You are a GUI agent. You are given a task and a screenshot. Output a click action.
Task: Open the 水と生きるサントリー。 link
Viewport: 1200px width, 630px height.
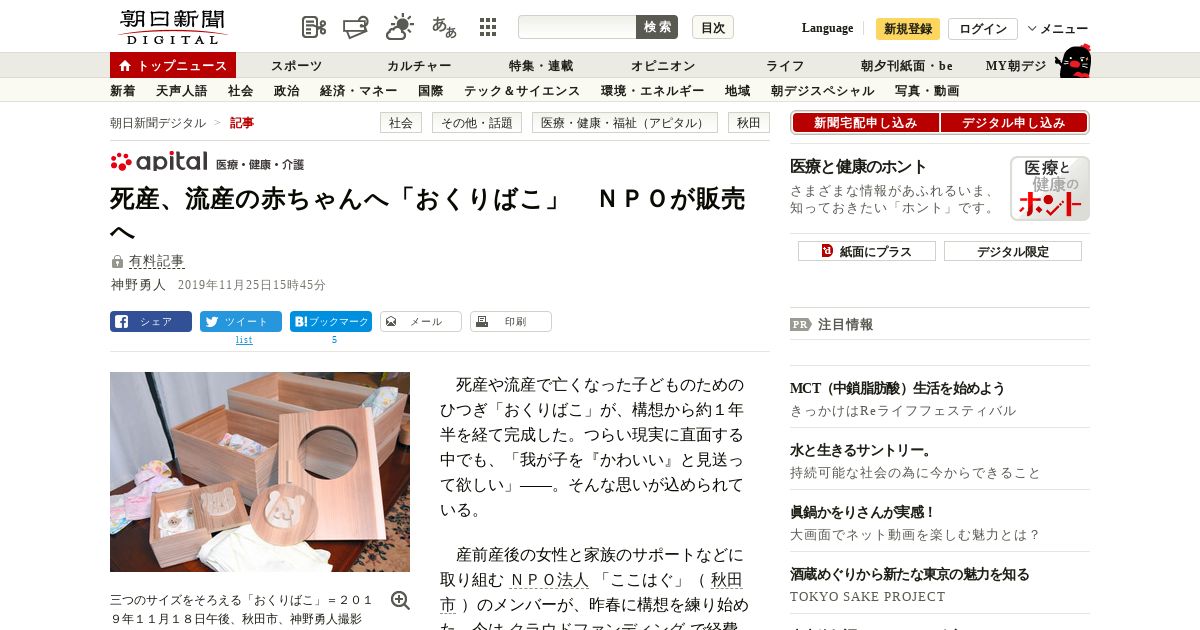(862, 450)
